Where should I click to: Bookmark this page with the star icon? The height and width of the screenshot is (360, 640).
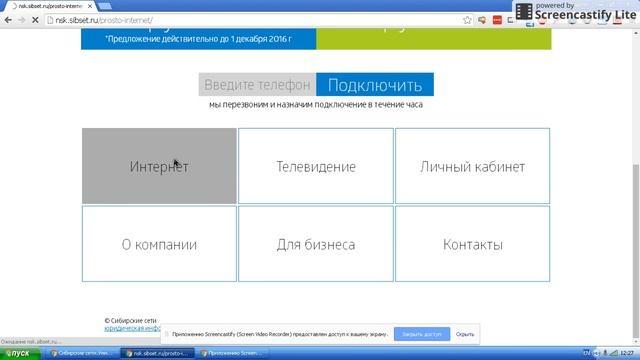tap(467, 20)
